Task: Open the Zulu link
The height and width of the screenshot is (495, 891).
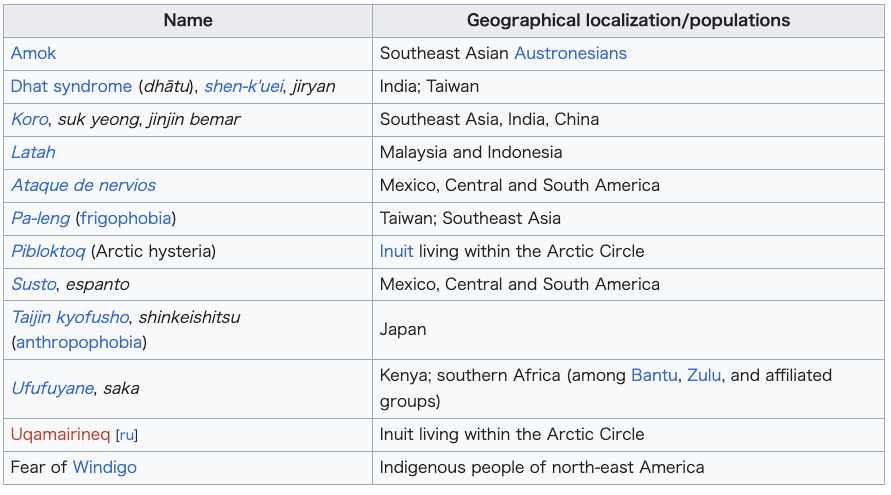Action: click(x=703, y=375)
